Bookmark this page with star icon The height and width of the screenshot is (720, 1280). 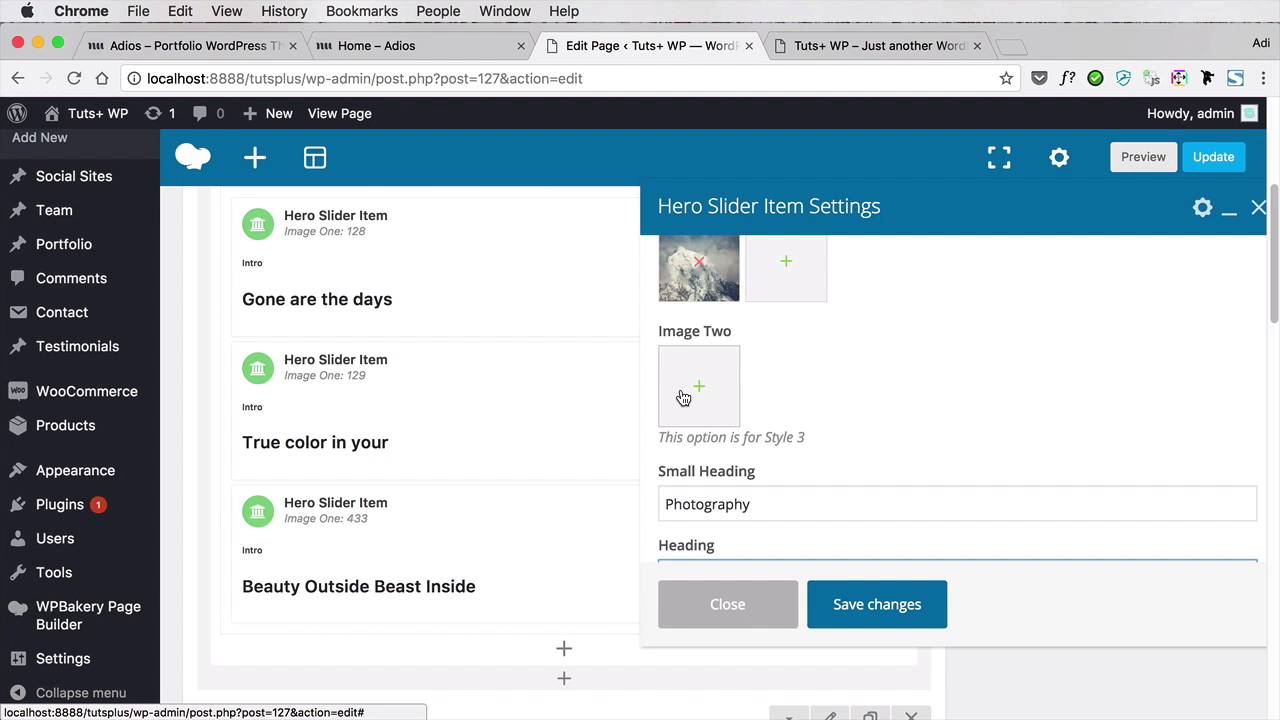(x=1006, y=78)
